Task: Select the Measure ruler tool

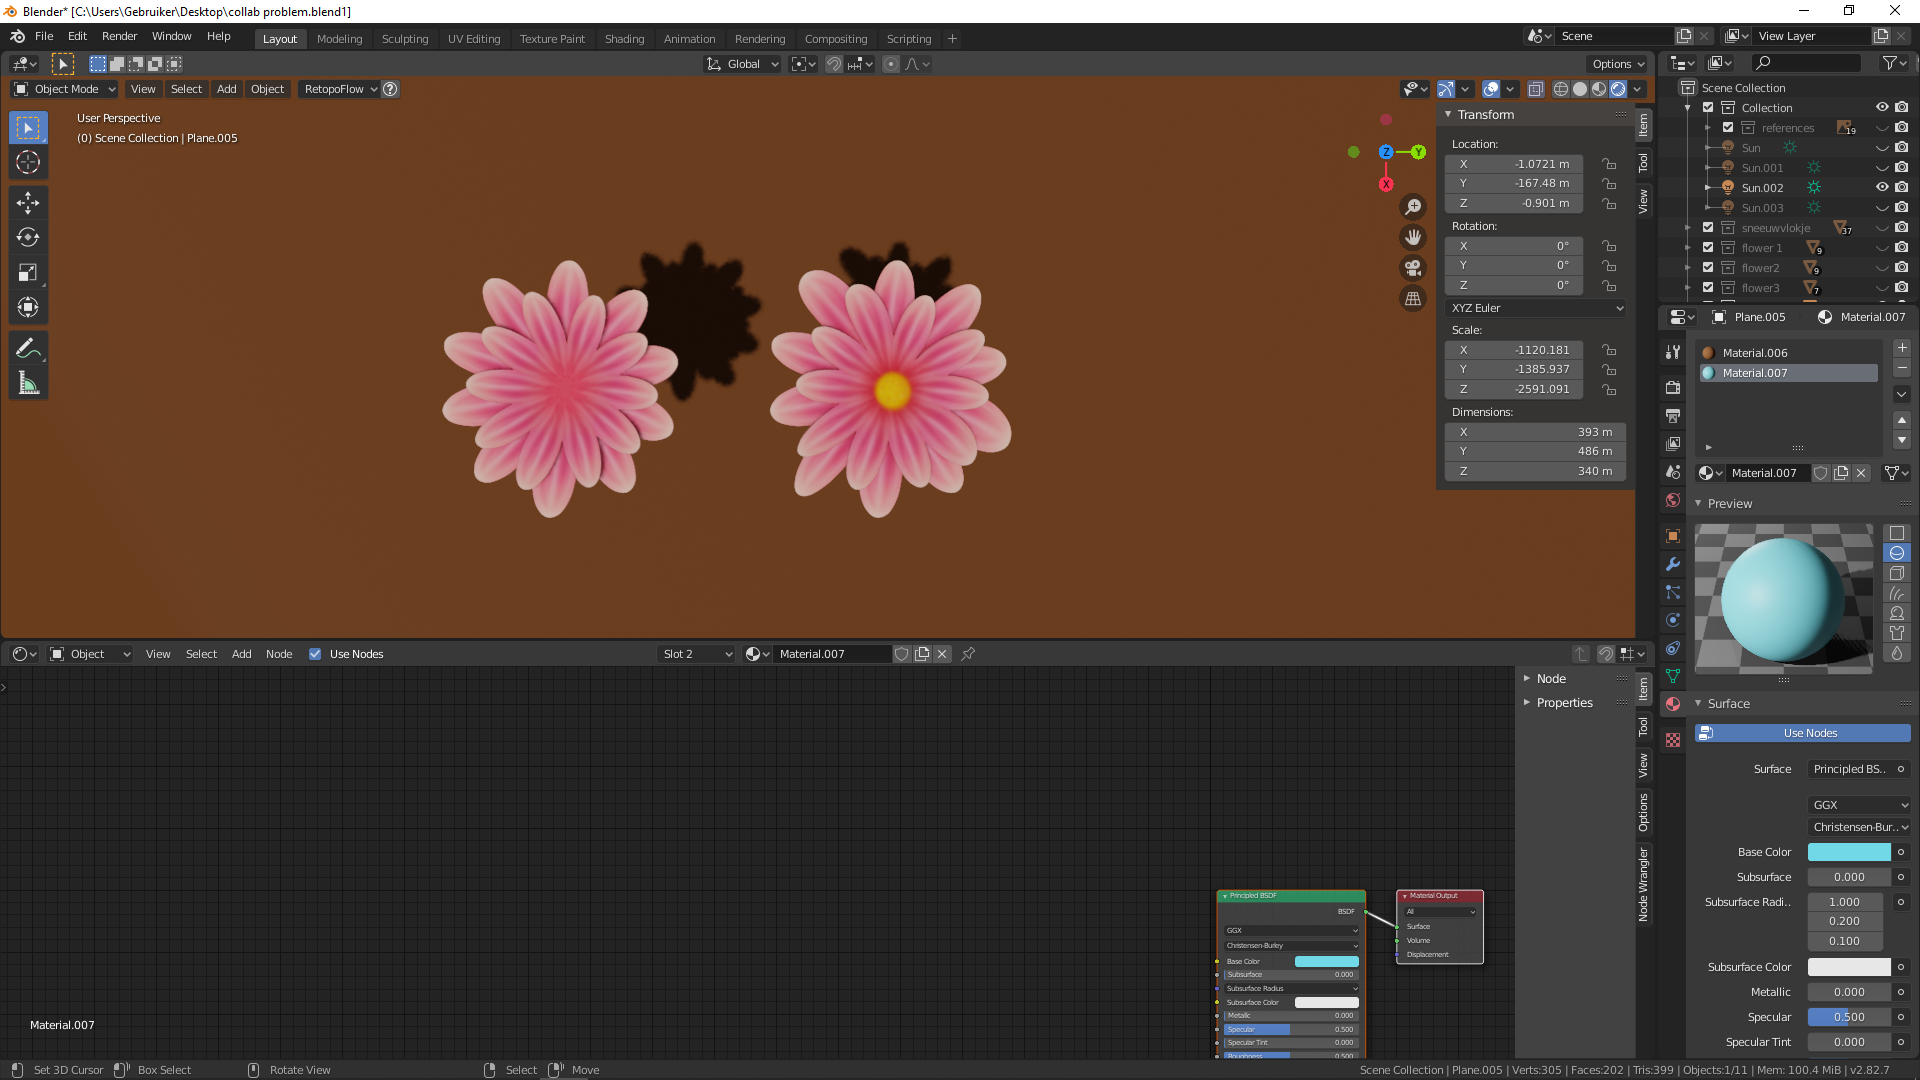Action: coord(28,384)
